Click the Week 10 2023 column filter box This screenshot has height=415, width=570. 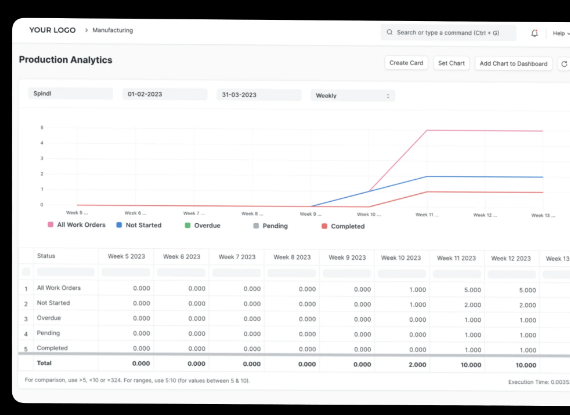click(402, 274)
